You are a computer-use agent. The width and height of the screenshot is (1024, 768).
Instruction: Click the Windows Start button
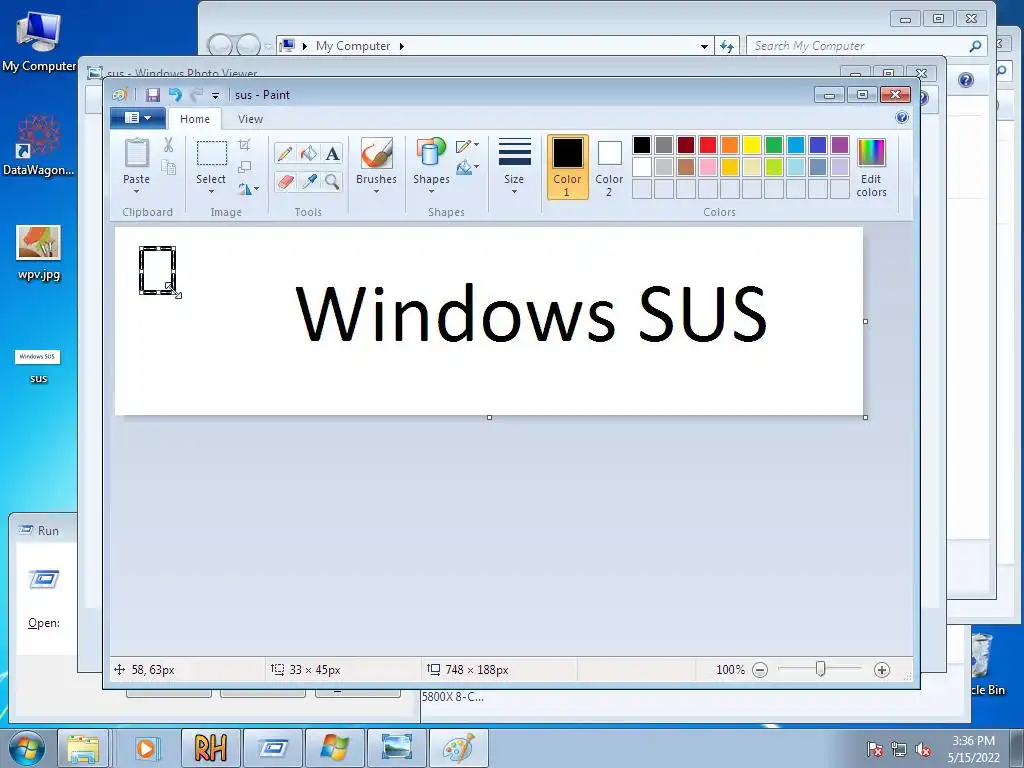click(26, 748)
